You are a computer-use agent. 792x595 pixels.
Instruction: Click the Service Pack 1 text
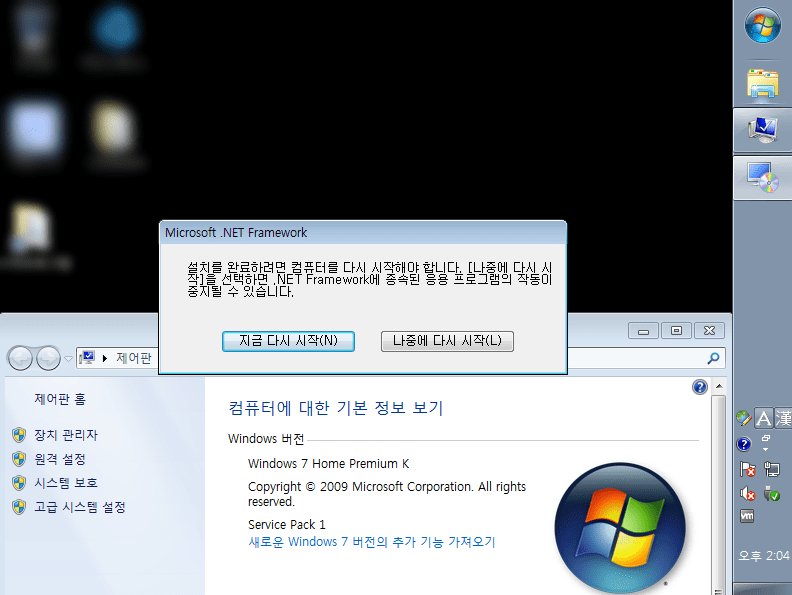286,524
